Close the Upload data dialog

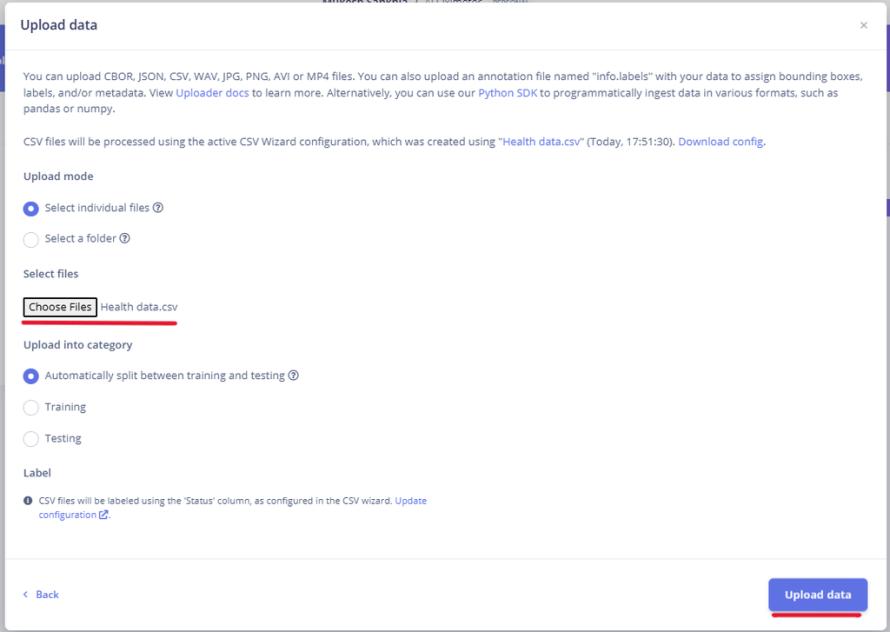tap(863, 26)
